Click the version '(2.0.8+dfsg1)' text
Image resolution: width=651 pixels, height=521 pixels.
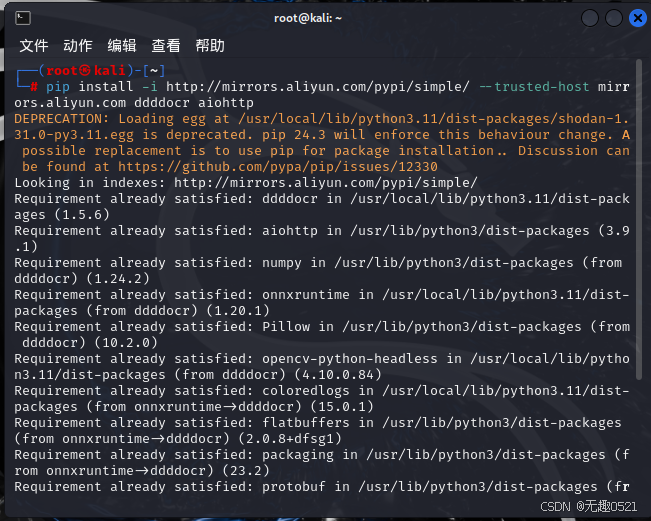coord(290,439)
